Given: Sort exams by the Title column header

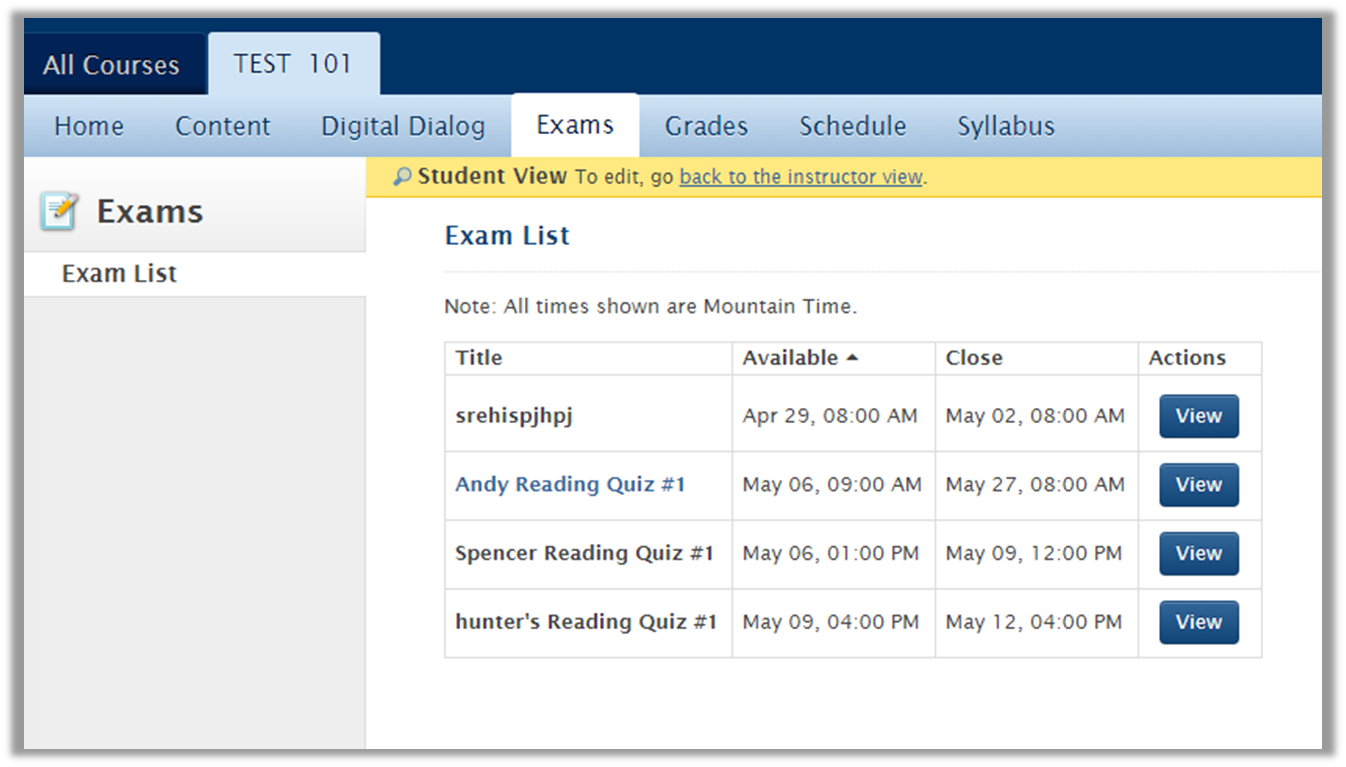Looking at the screenshot, I should coord(478,357).
